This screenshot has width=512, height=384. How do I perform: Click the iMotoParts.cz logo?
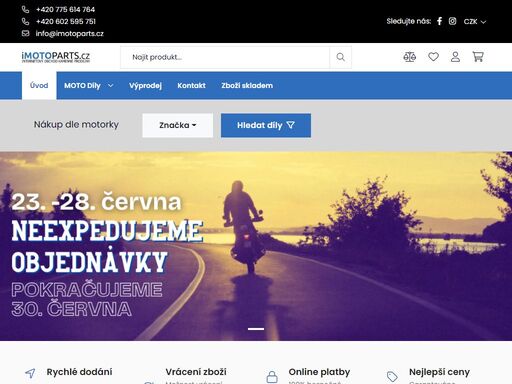[x=56, y=57]
